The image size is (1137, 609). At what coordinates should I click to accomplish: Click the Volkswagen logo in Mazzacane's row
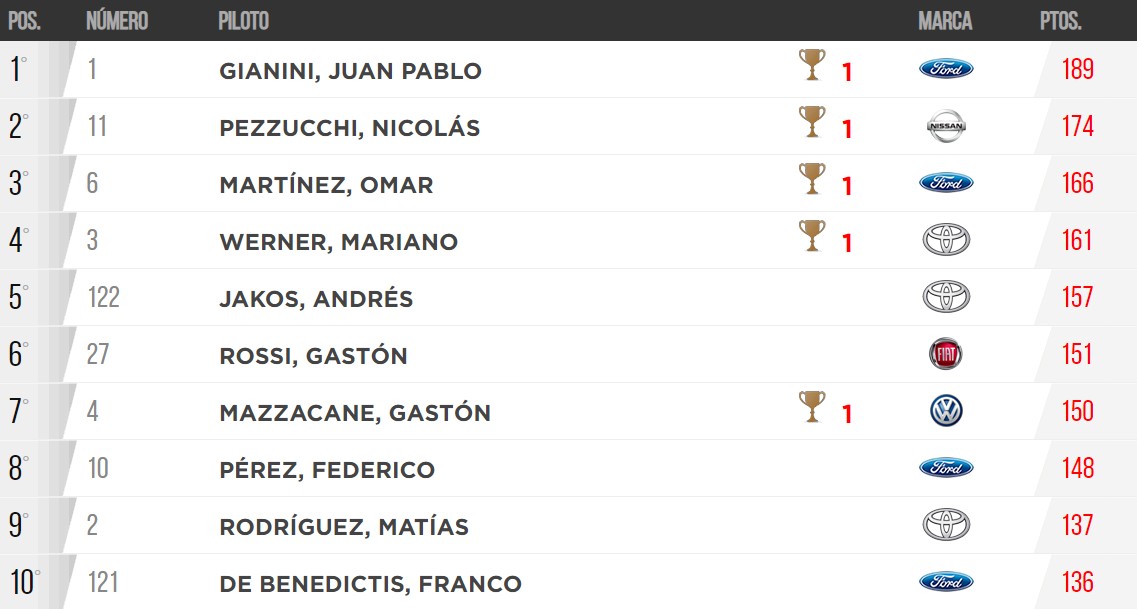946,411
